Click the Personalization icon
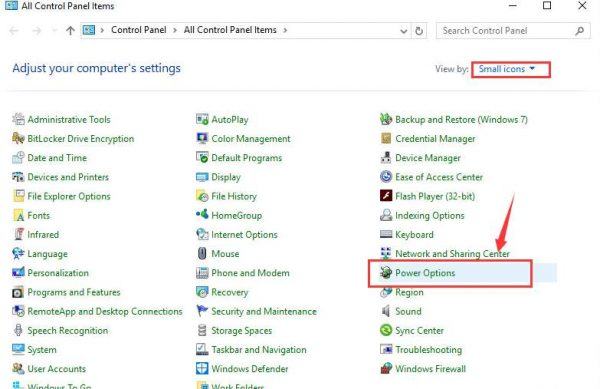The image size is (600, 389). coord(18,272)
